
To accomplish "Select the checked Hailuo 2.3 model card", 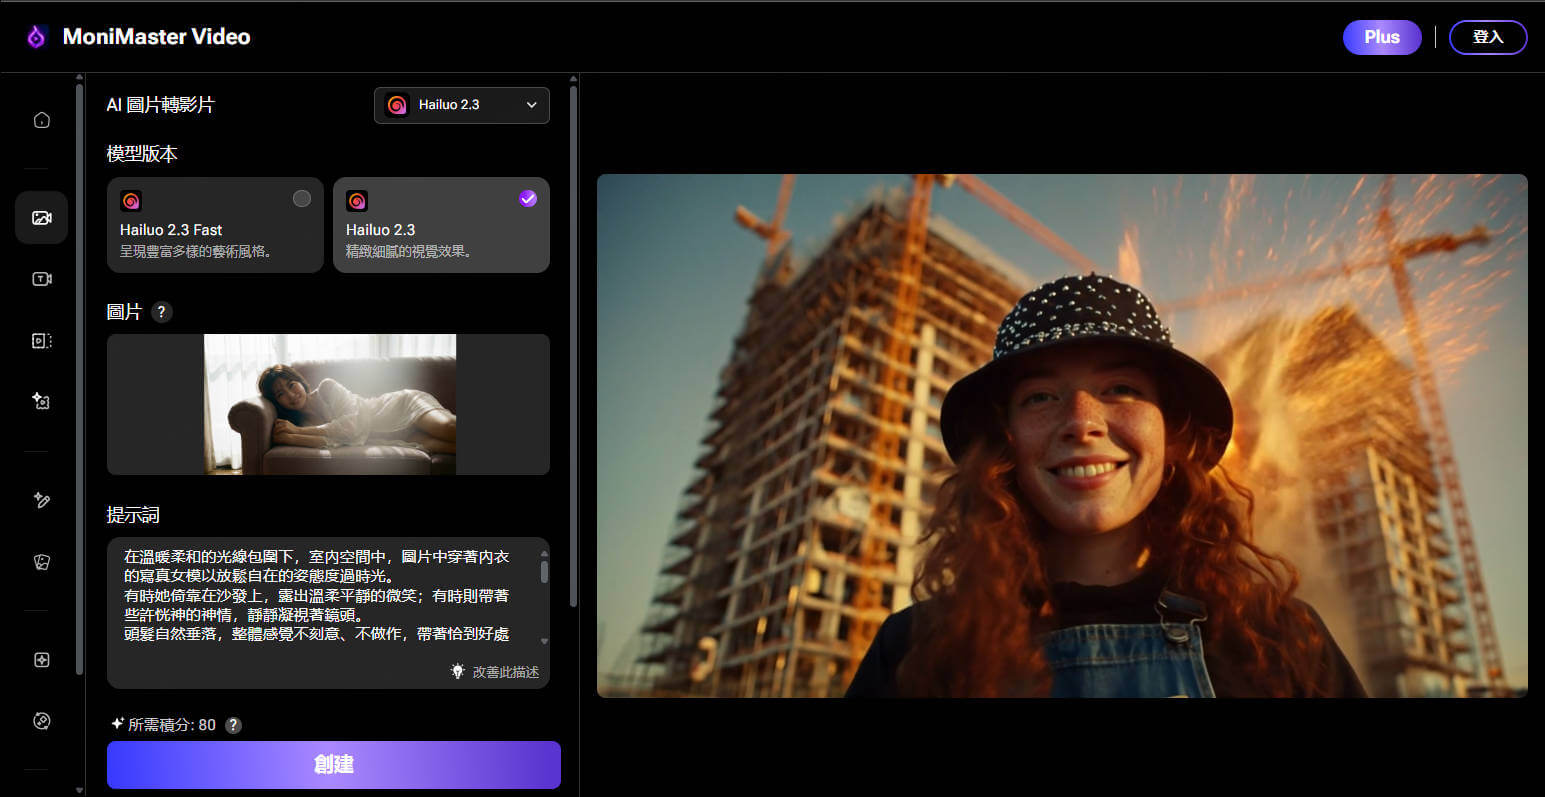I will click(x=441, y=225).
